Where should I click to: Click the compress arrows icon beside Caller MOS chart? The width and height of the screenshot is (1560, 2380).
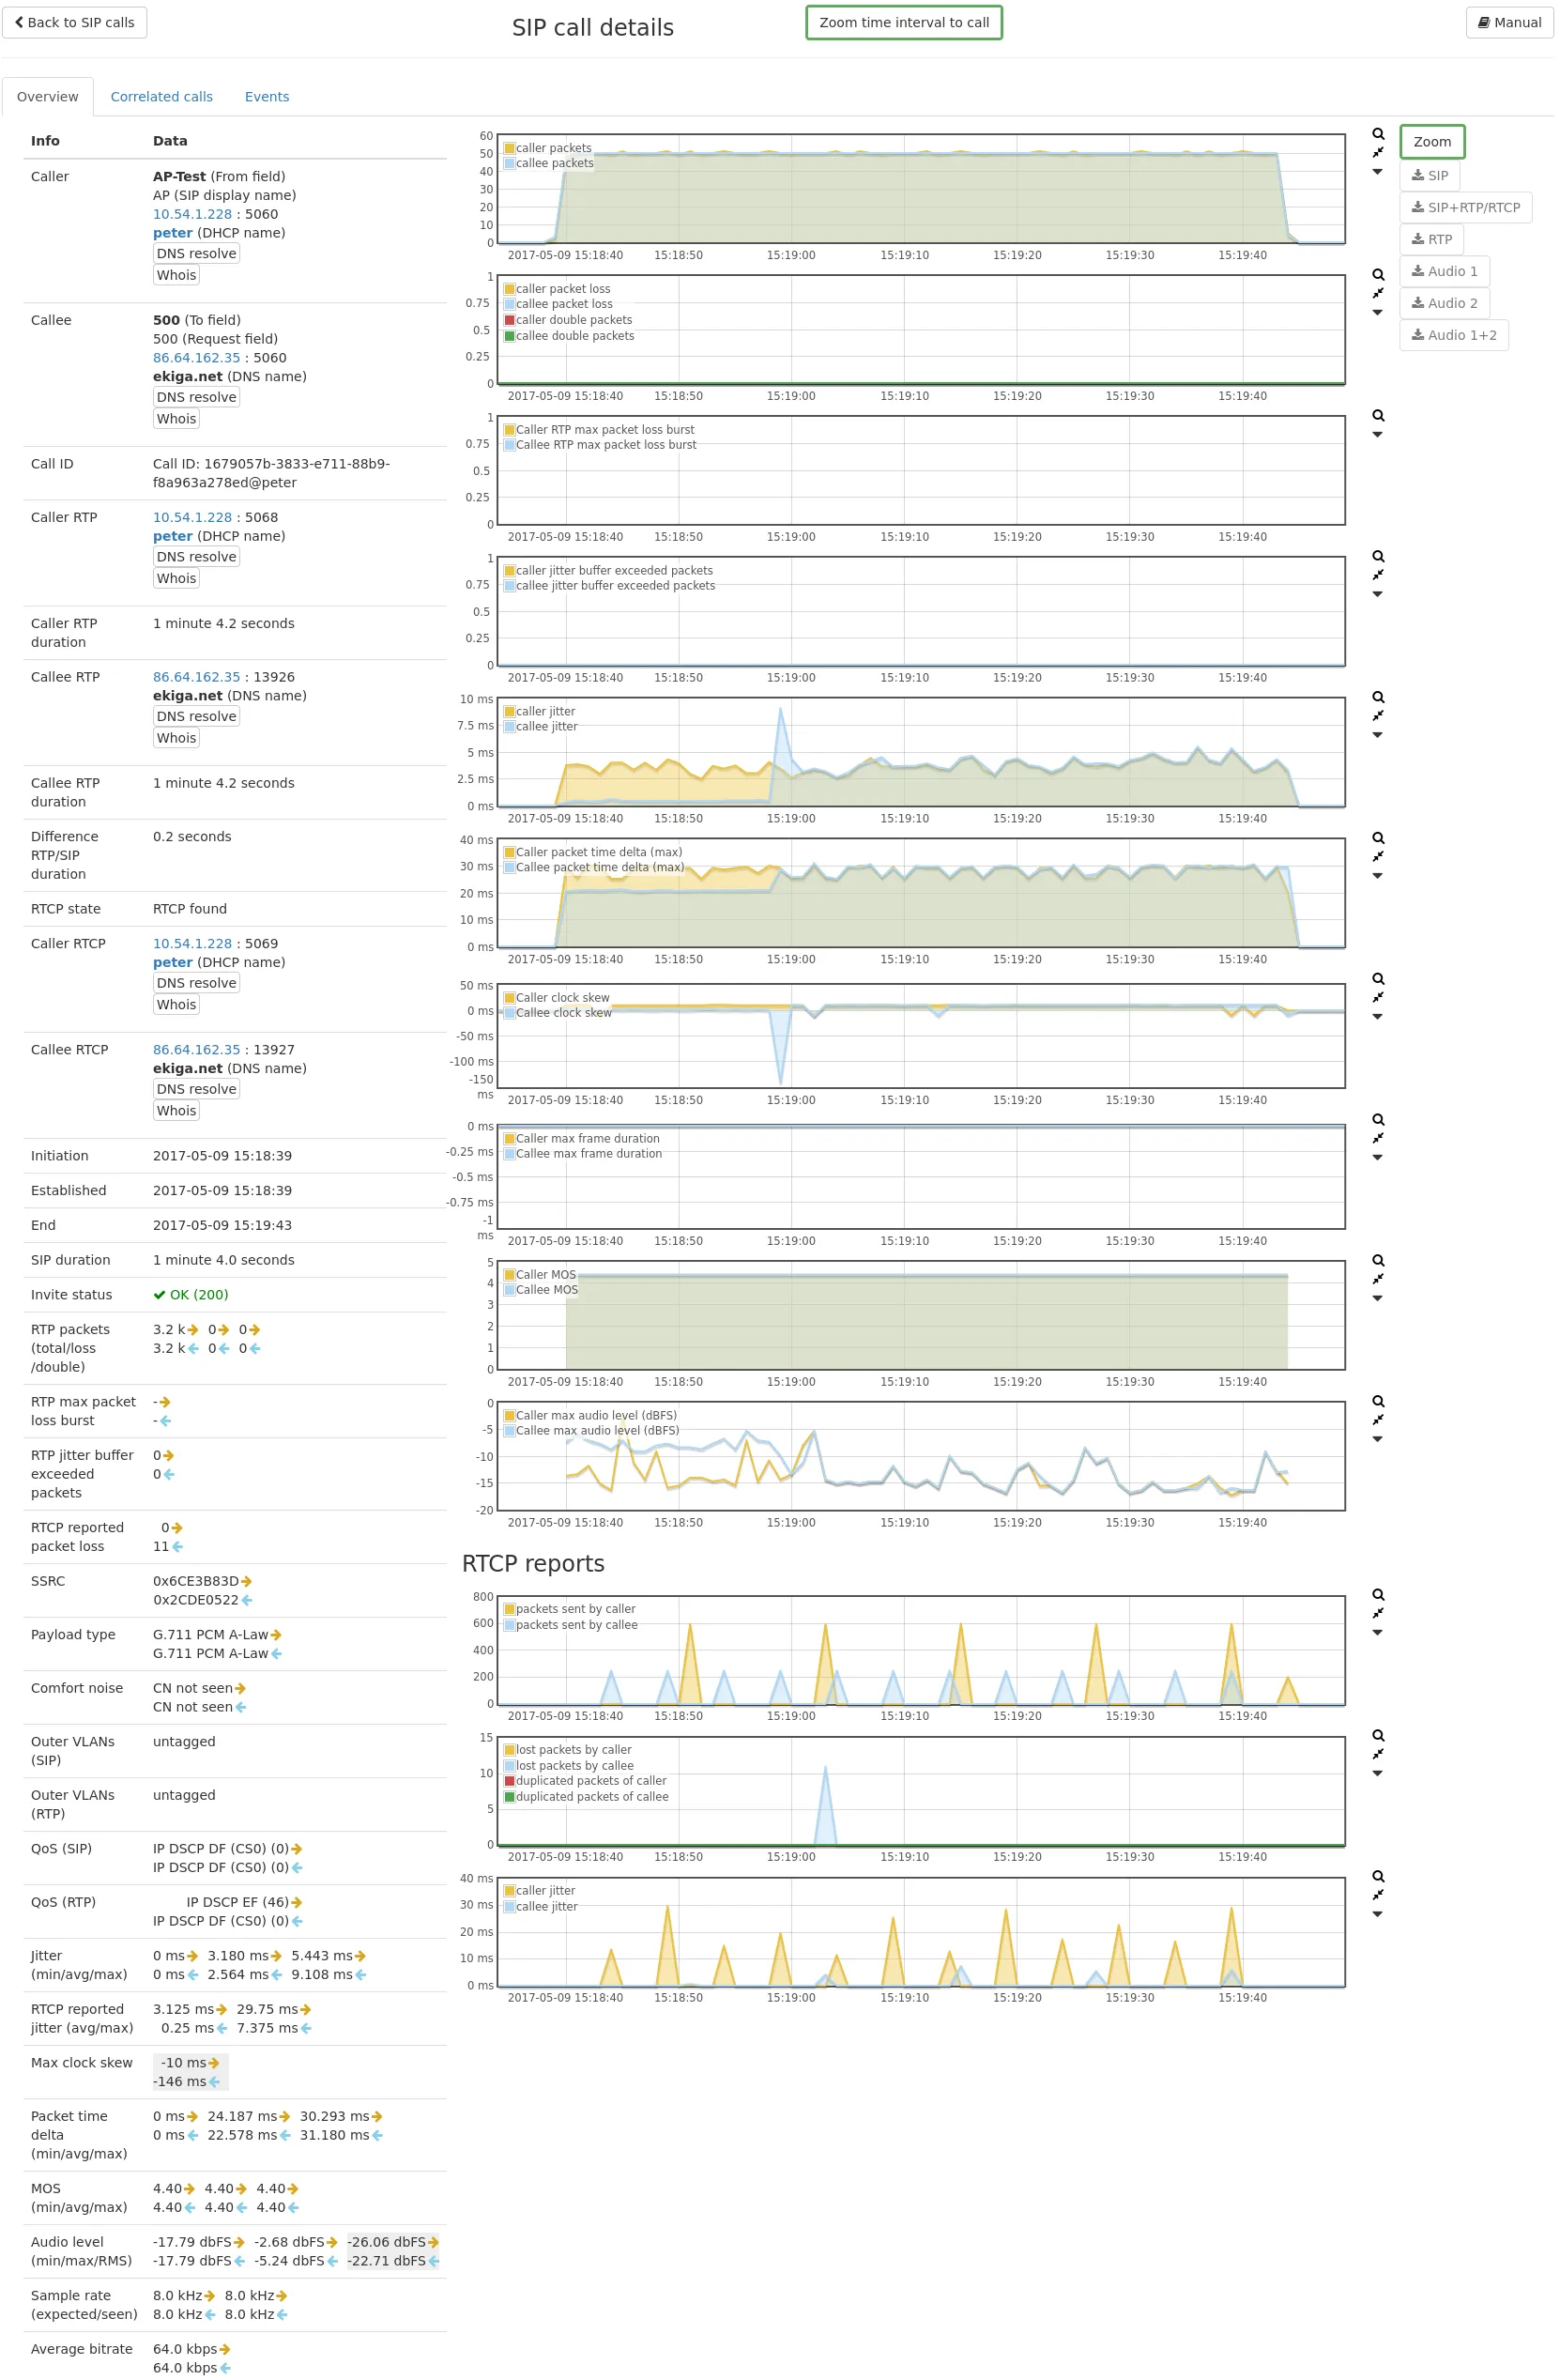[x=1377, y=1279]
